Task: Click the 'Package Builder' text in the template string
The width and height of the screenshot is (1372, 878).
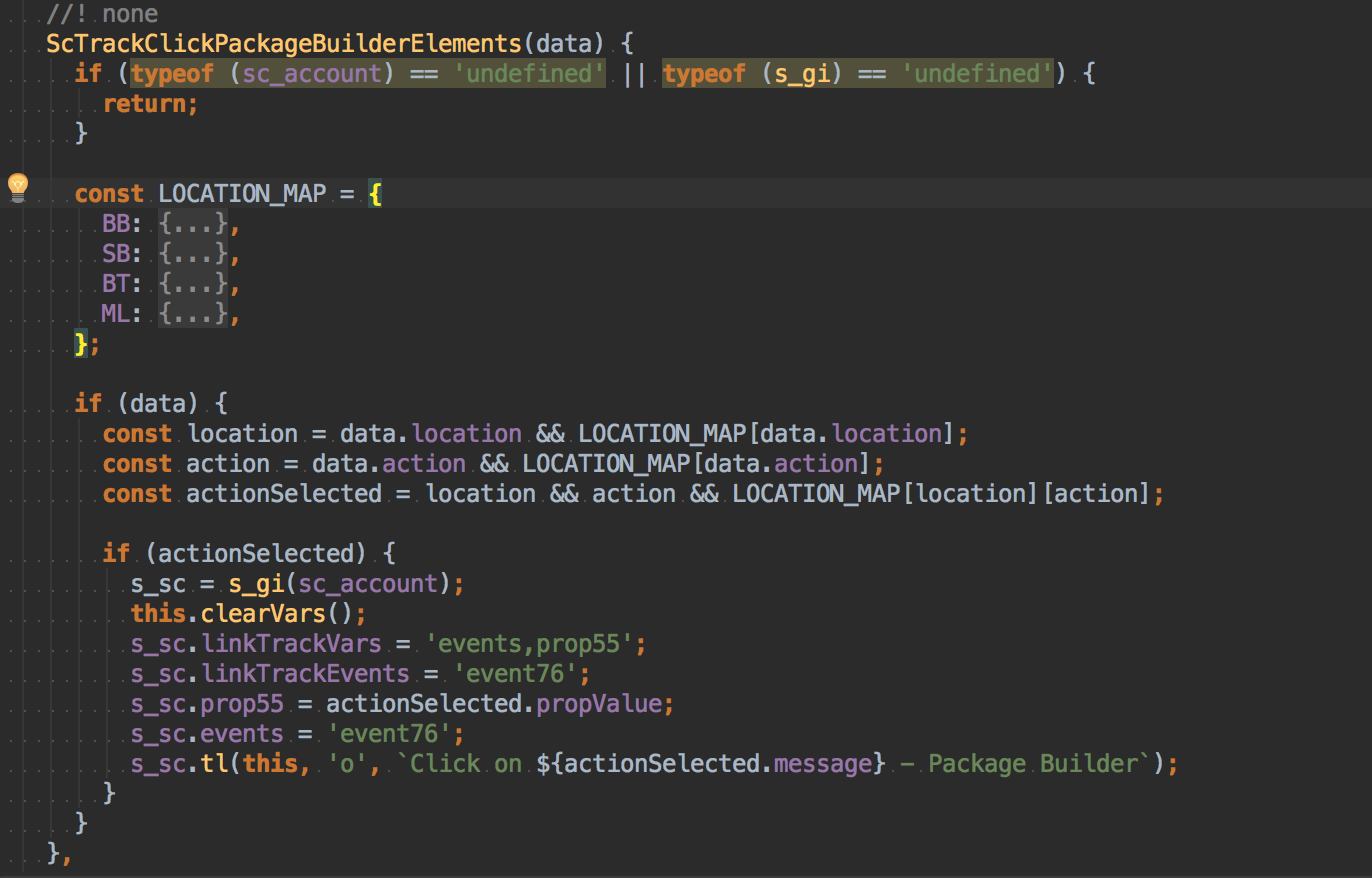Action: point(1034,764)
